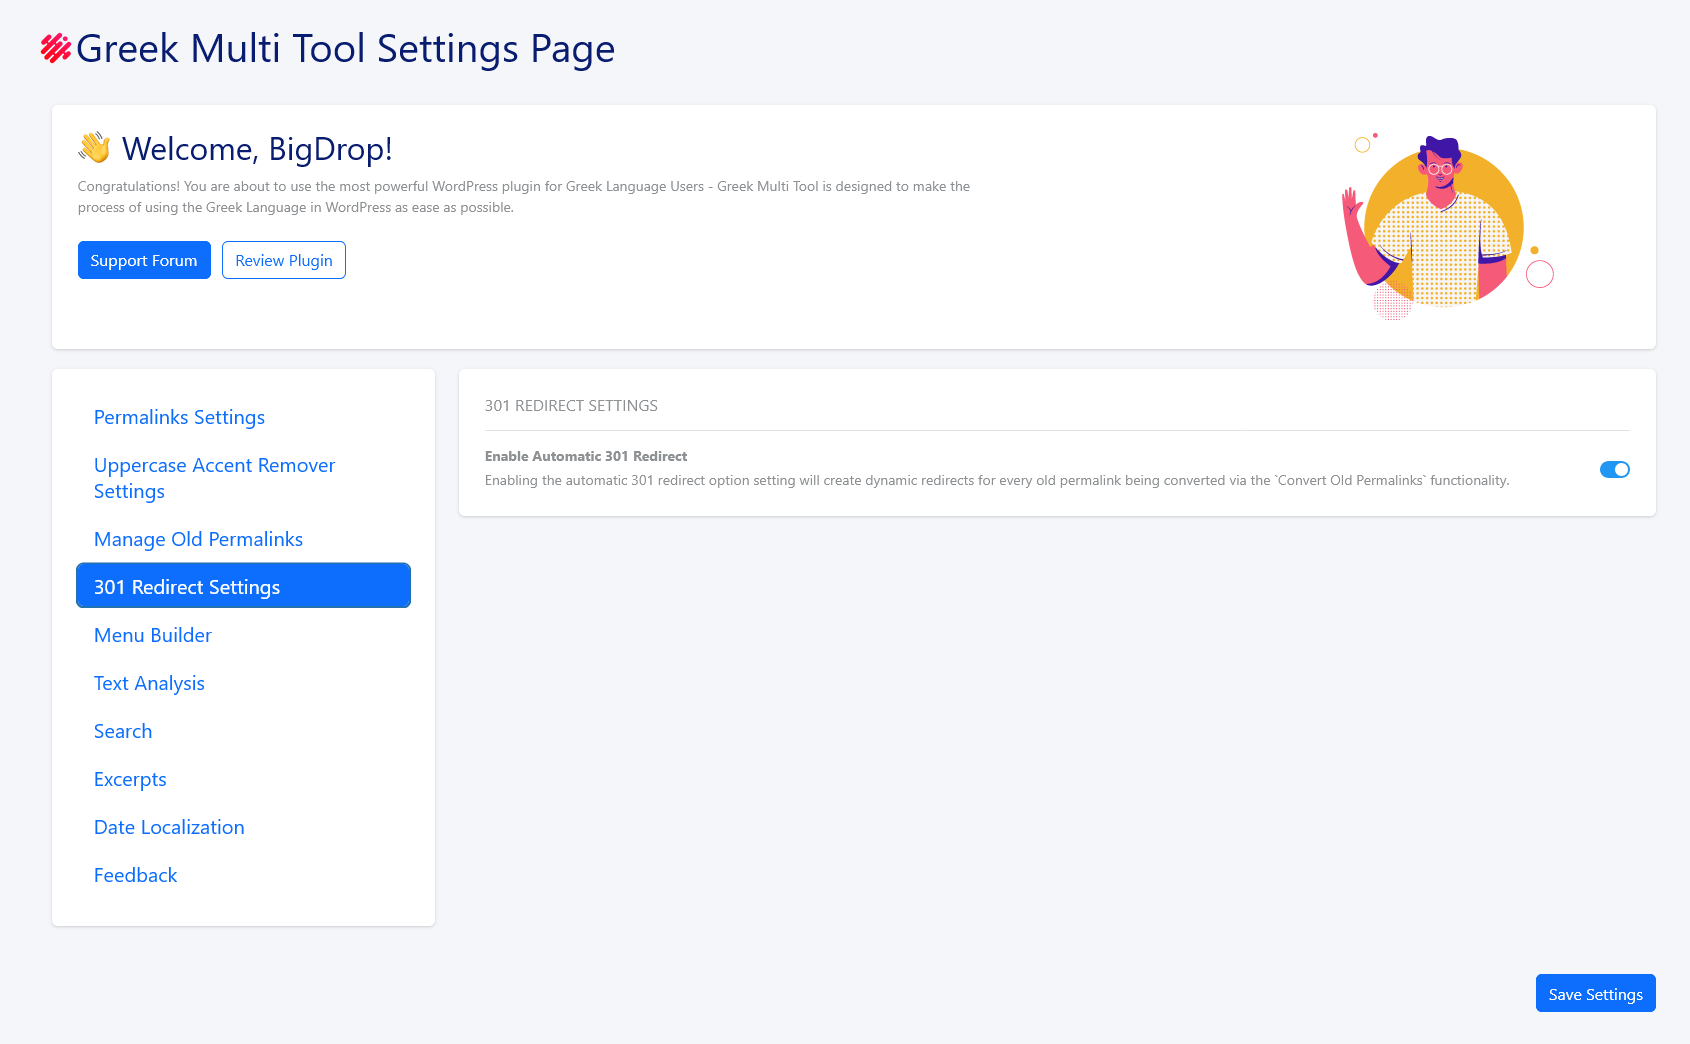Open the Feedback tab
1690x1044 pixels.
pyautogui.click(x=135, y=875)
